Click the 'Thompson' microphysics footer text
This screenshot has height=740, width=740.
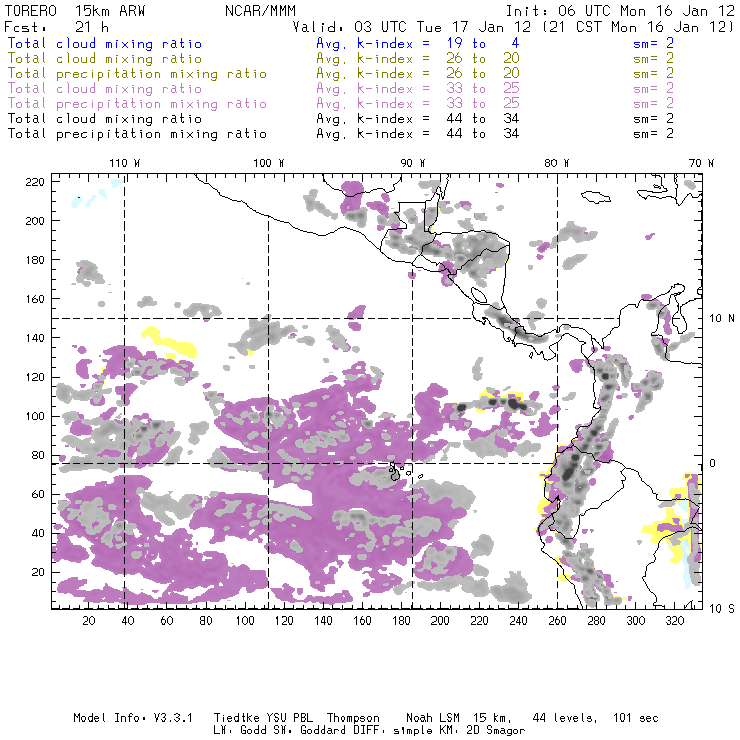(353, 718)
